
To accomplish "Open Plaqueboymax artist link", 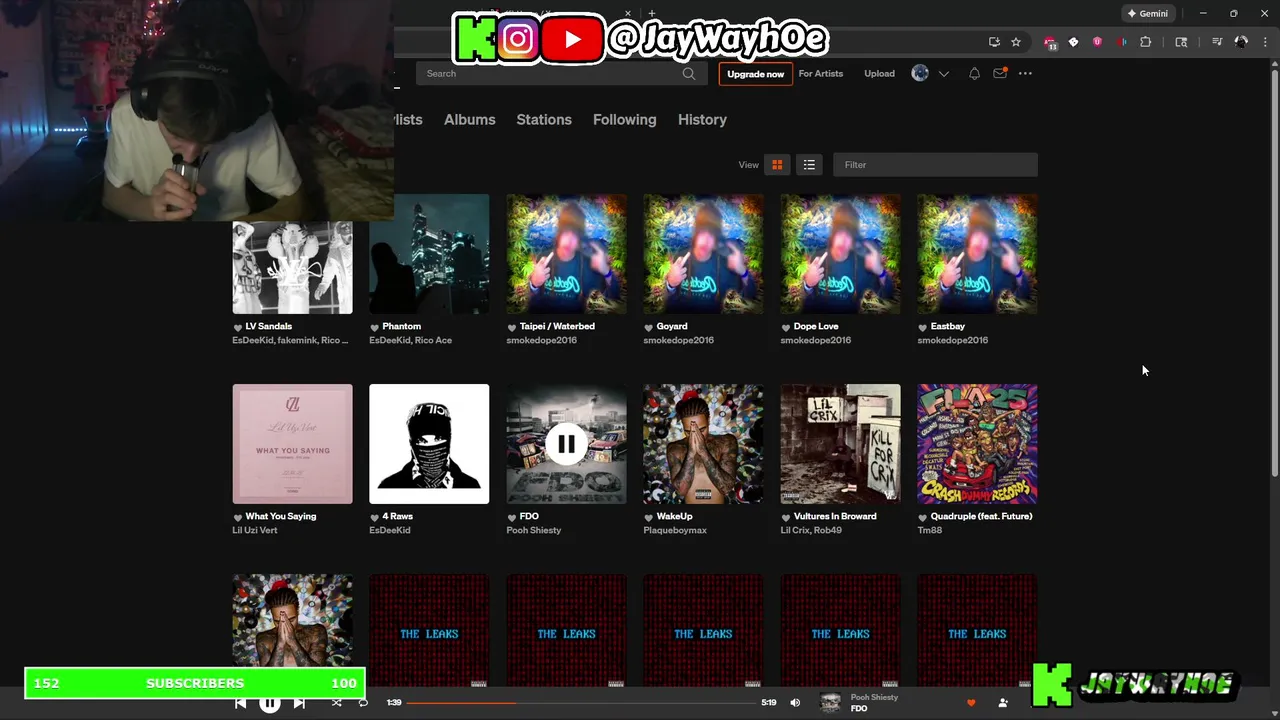I will tap(675, 530).
